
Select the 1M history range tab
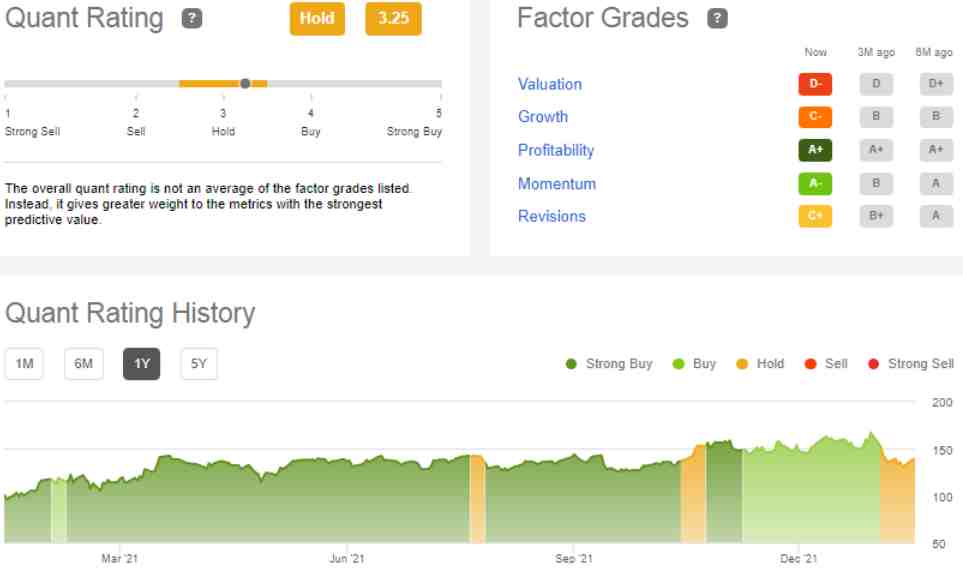(x=24, y=364)
